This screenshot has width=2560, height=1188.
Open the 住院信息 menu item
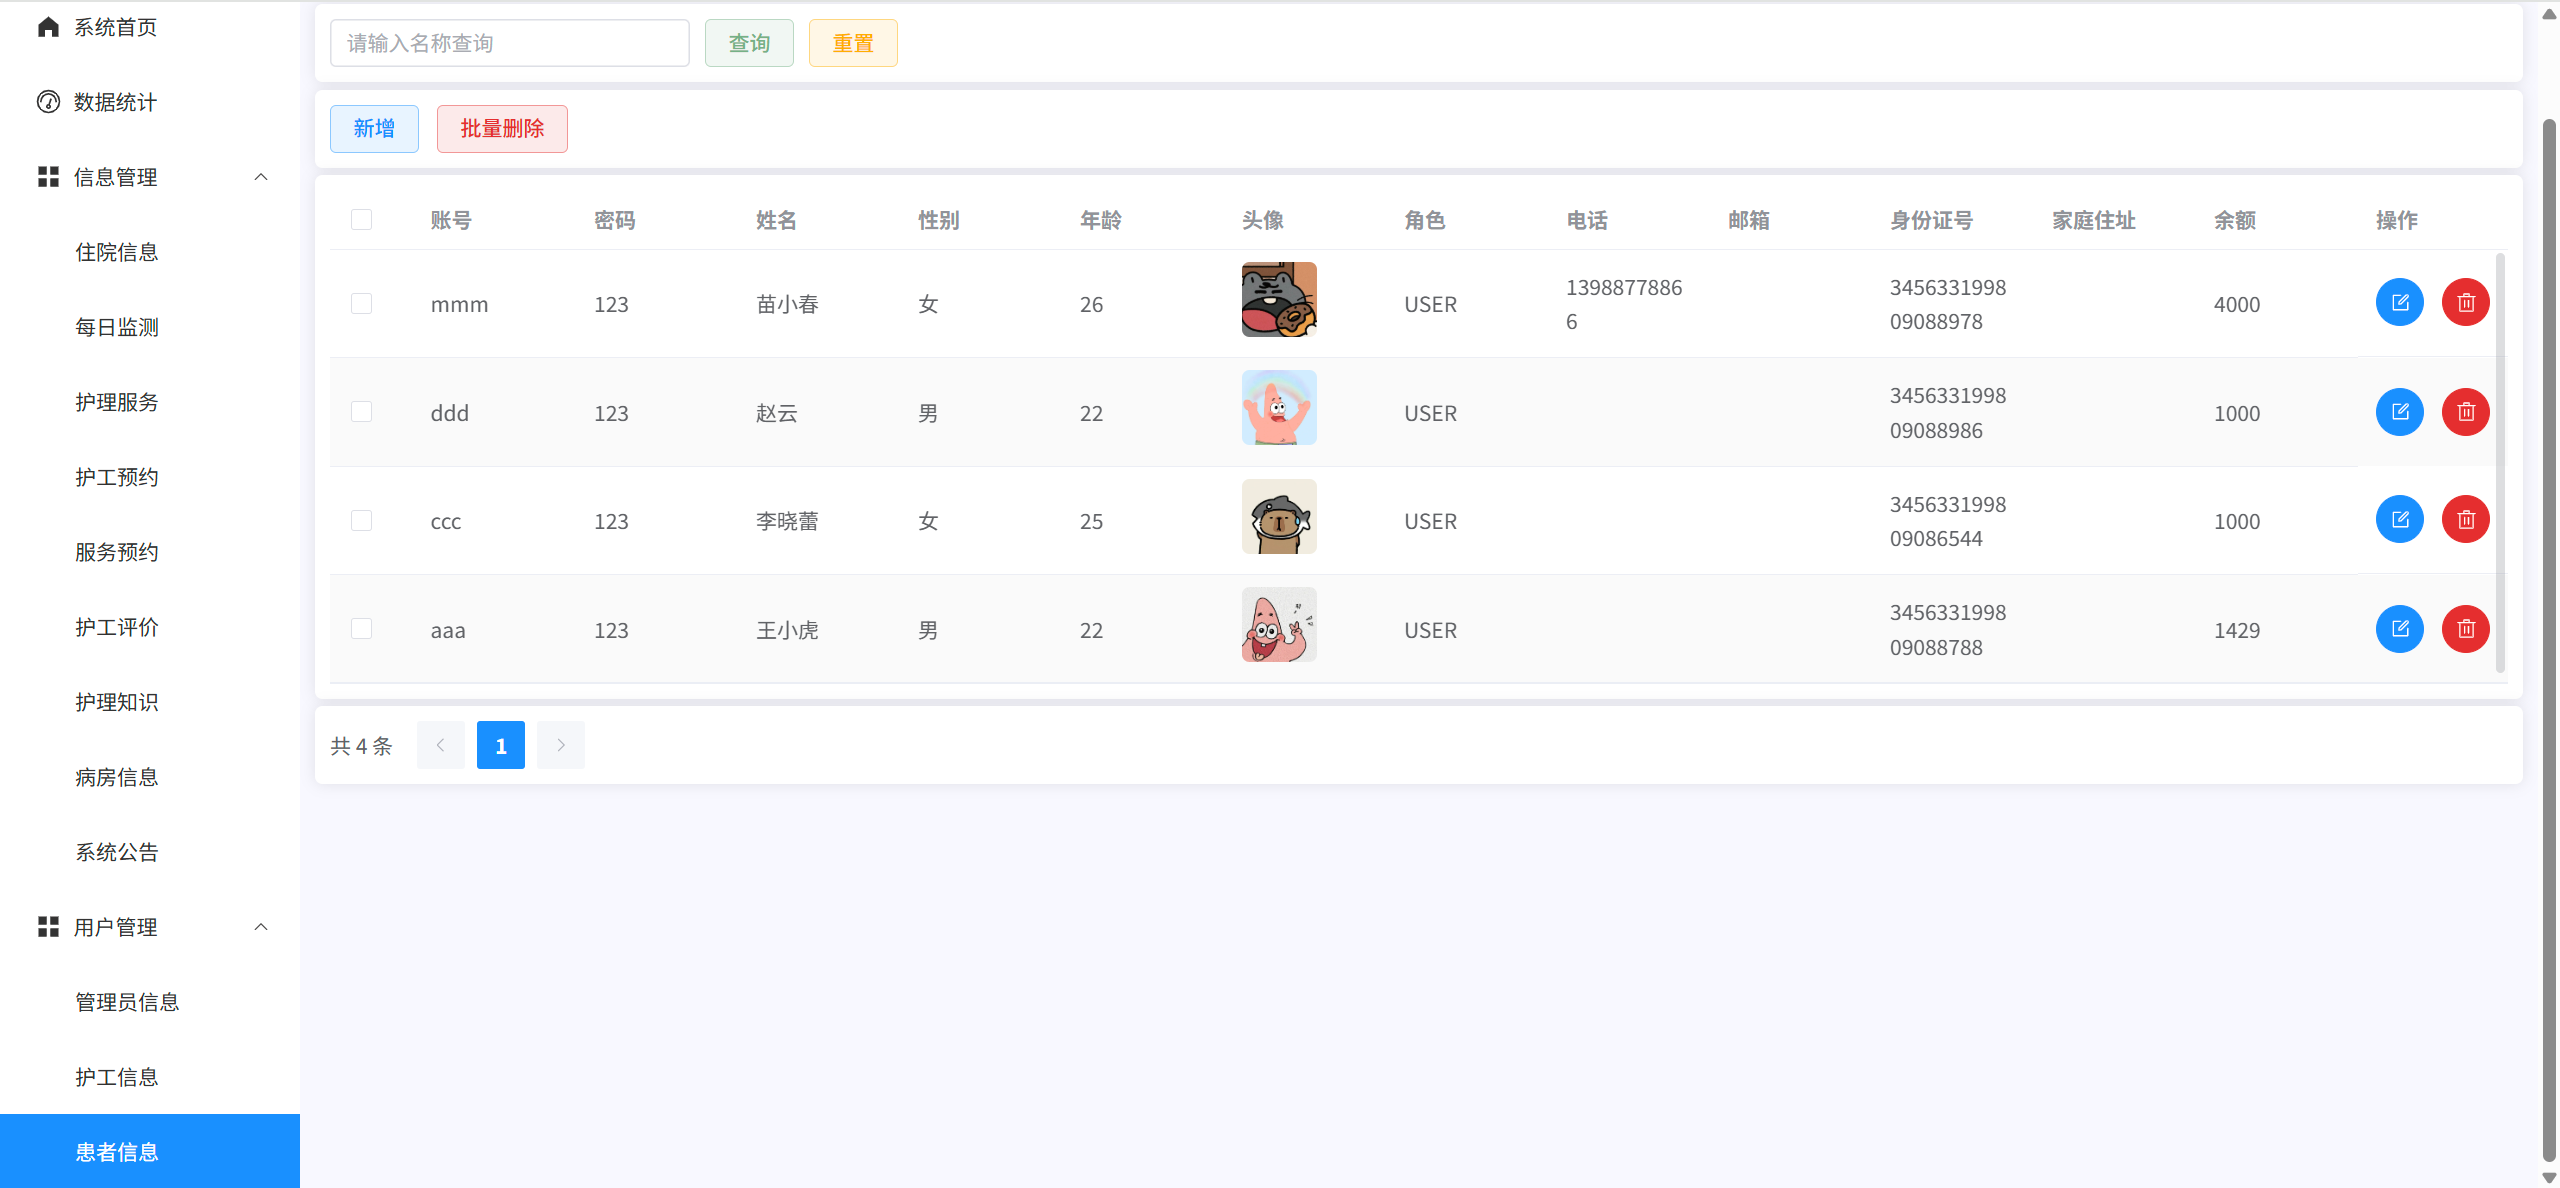click(117, 252)
